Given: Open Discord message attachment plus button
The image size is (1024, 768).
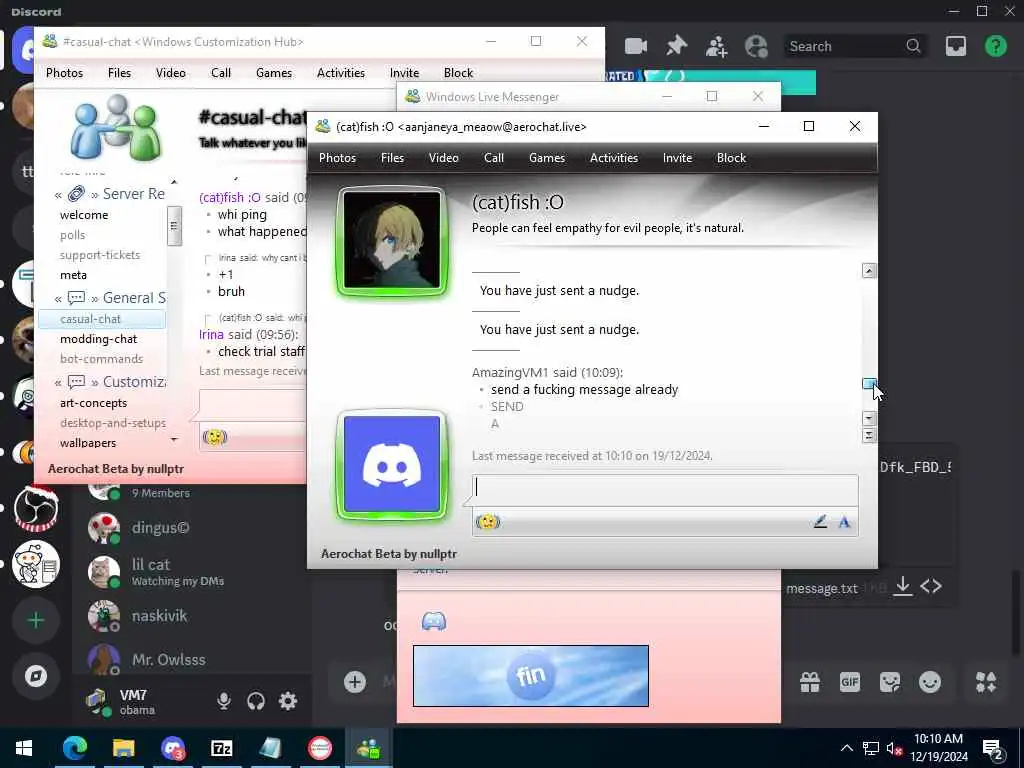Looking at the screenshot, I should [x=355, y=682].
